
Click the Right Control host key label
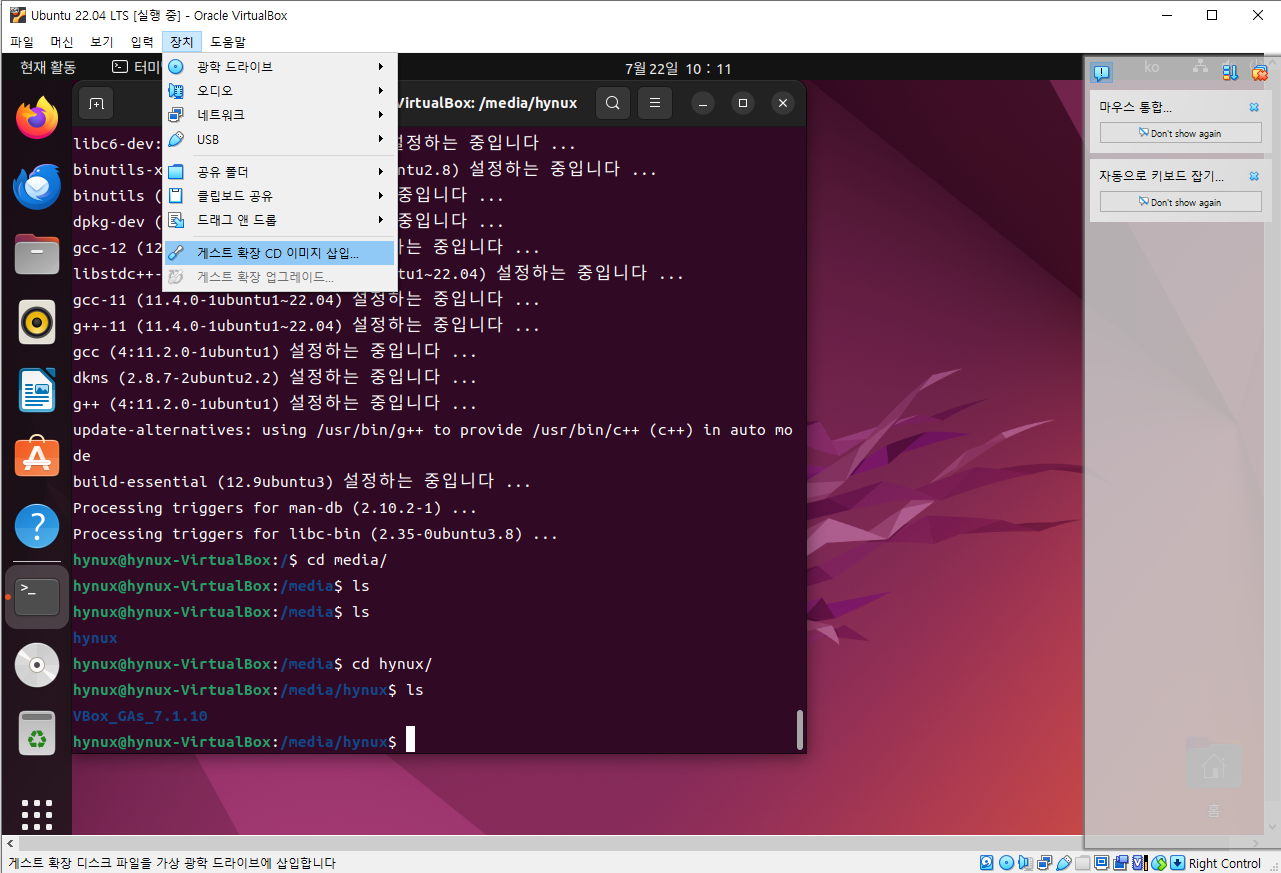(x=1225, y=863)
